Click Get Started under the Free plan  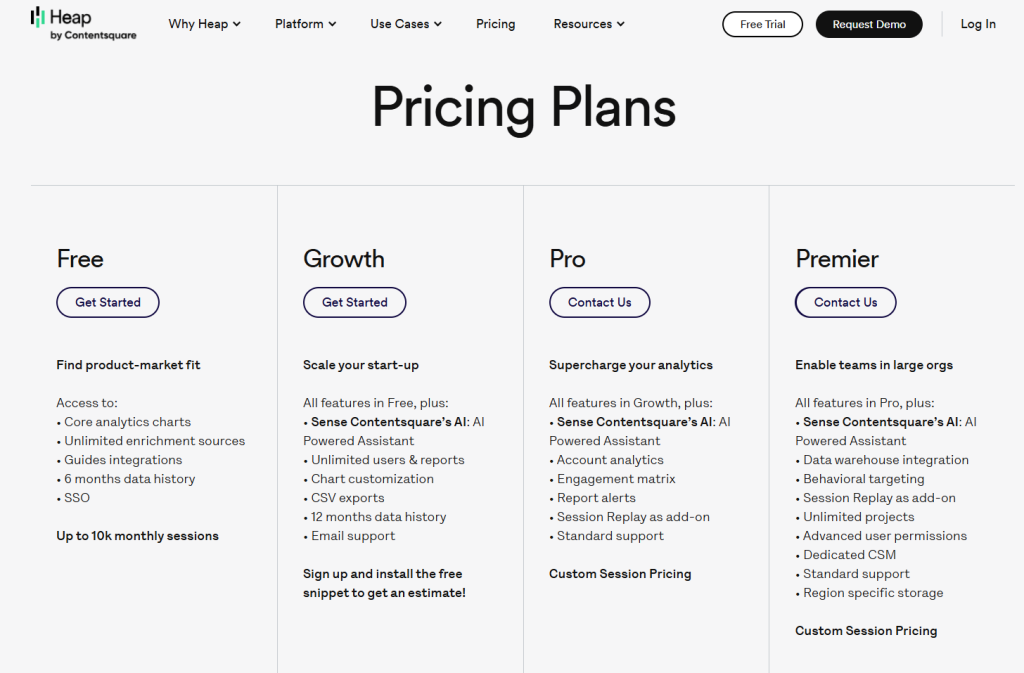pos(108,302)
